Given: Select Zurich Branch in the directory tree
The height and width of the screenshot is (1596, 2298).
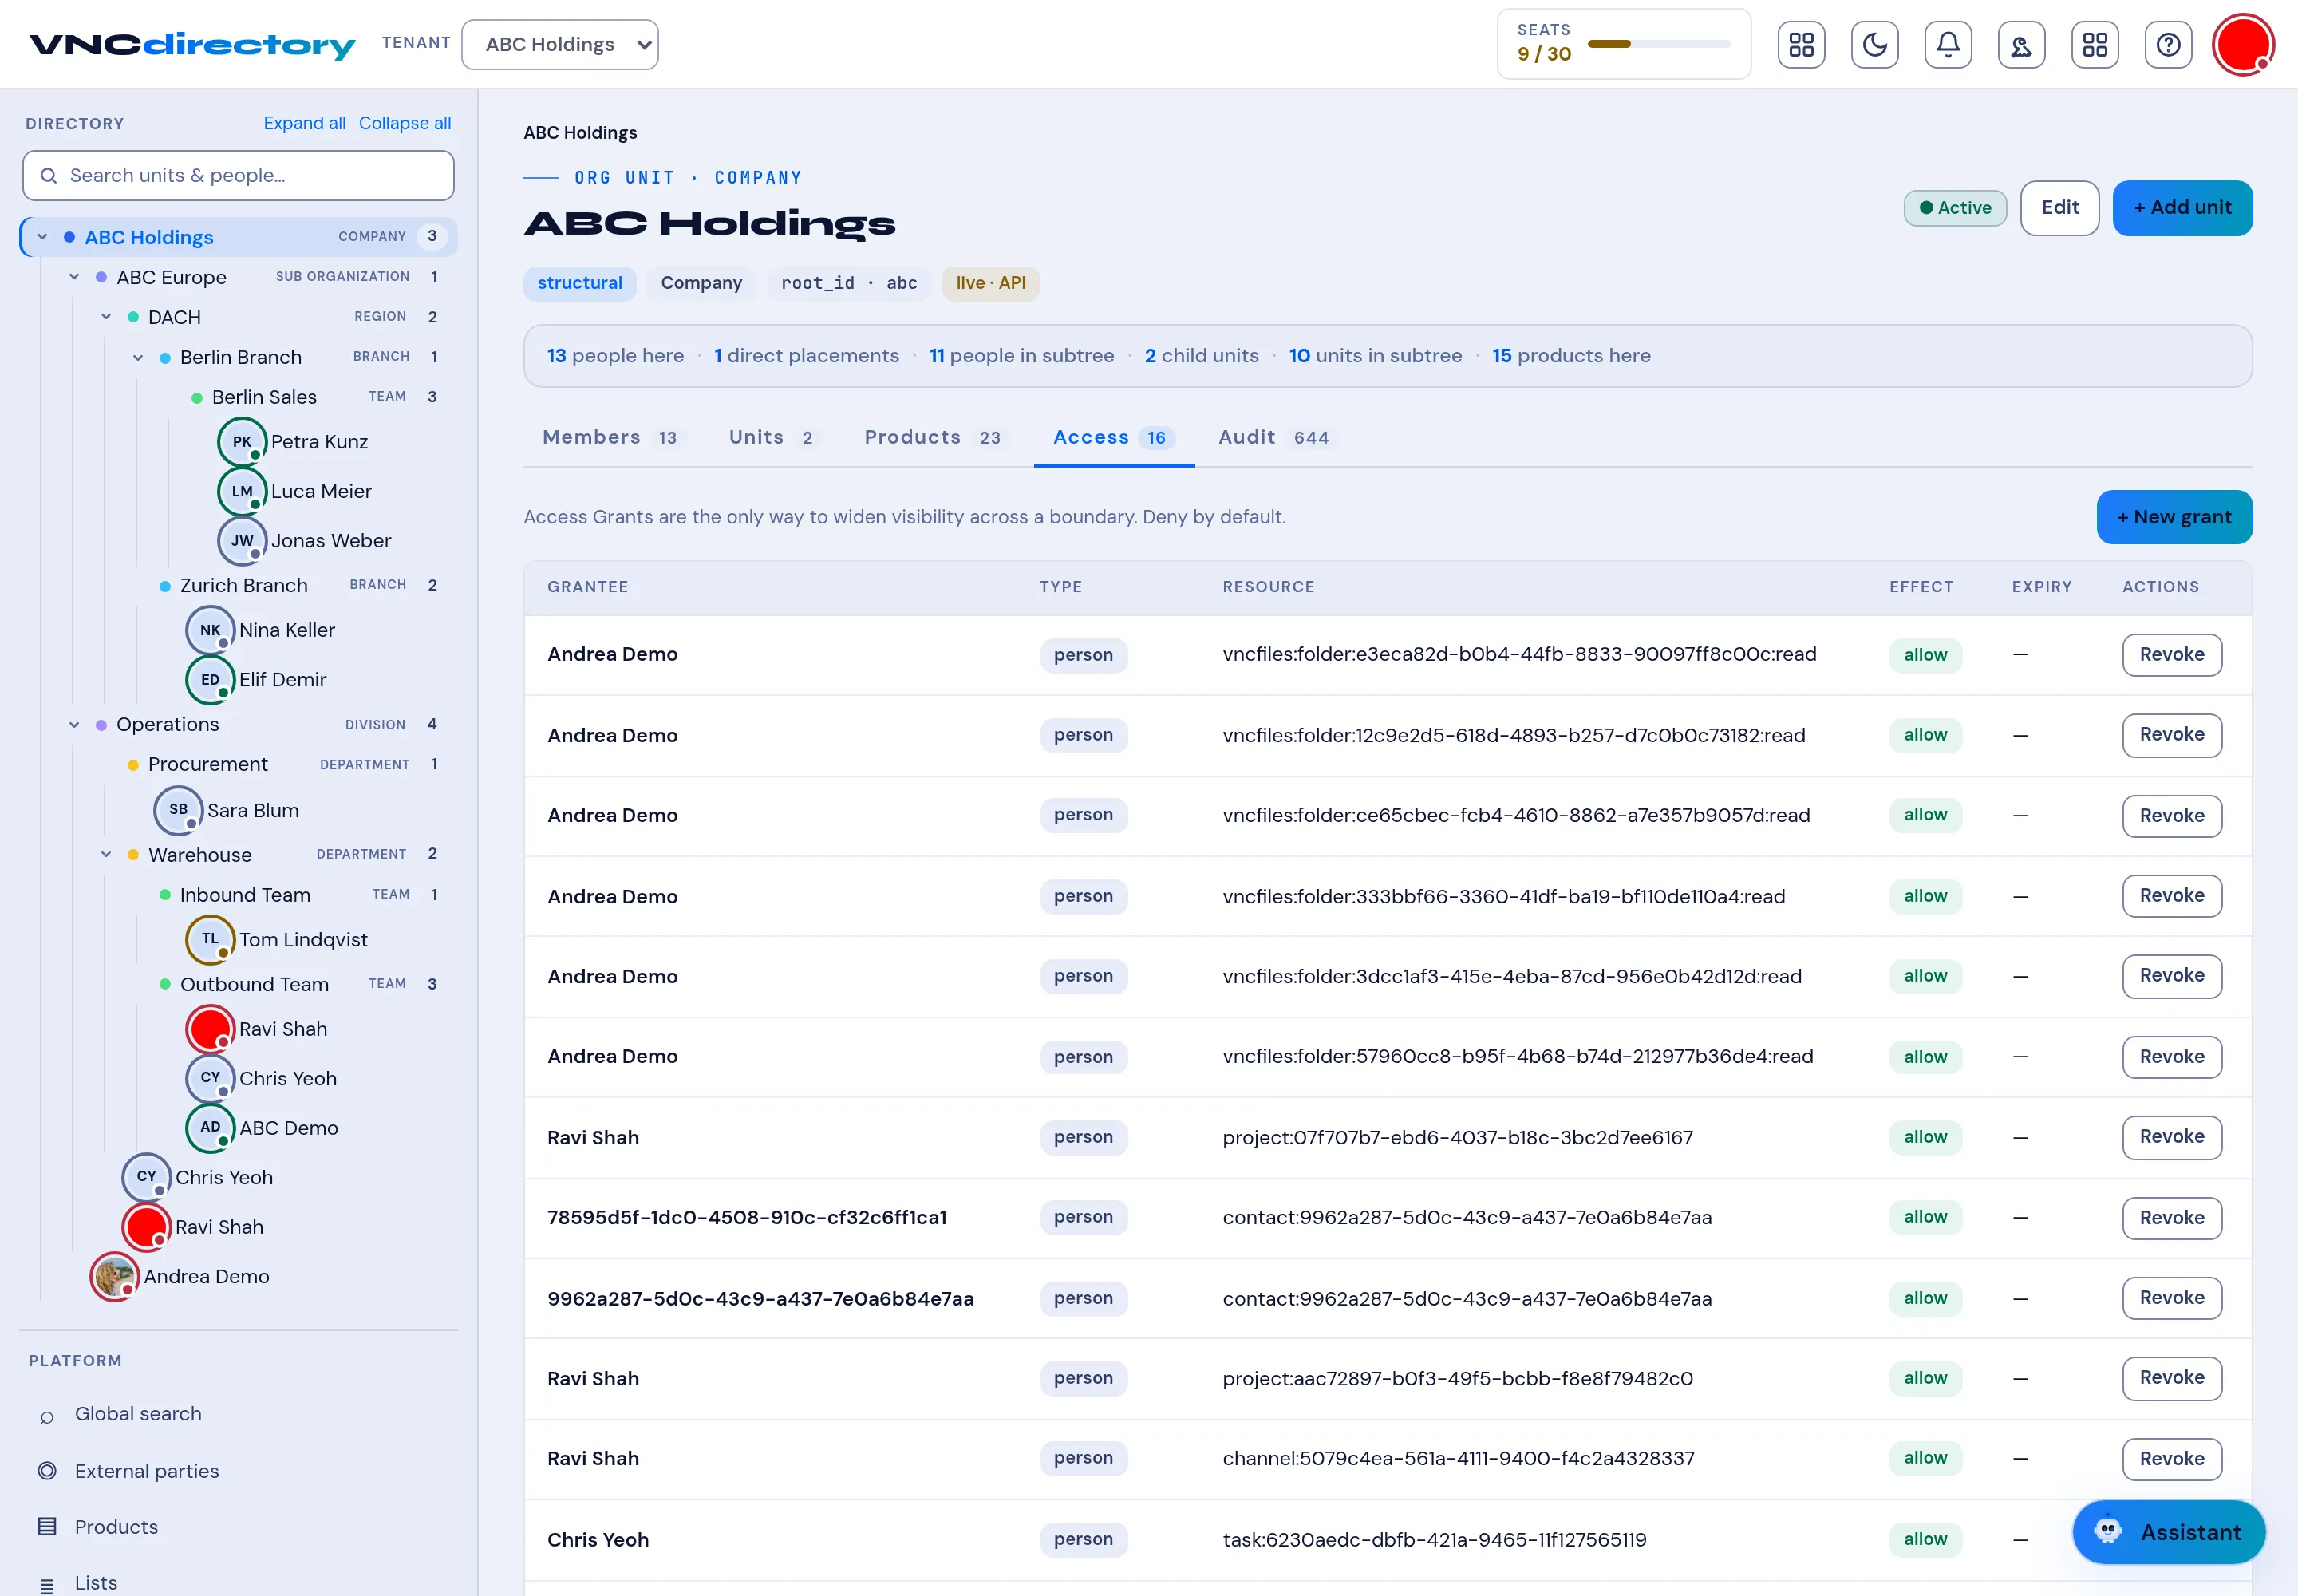Looking at the screenshot, I should point(244,585).
